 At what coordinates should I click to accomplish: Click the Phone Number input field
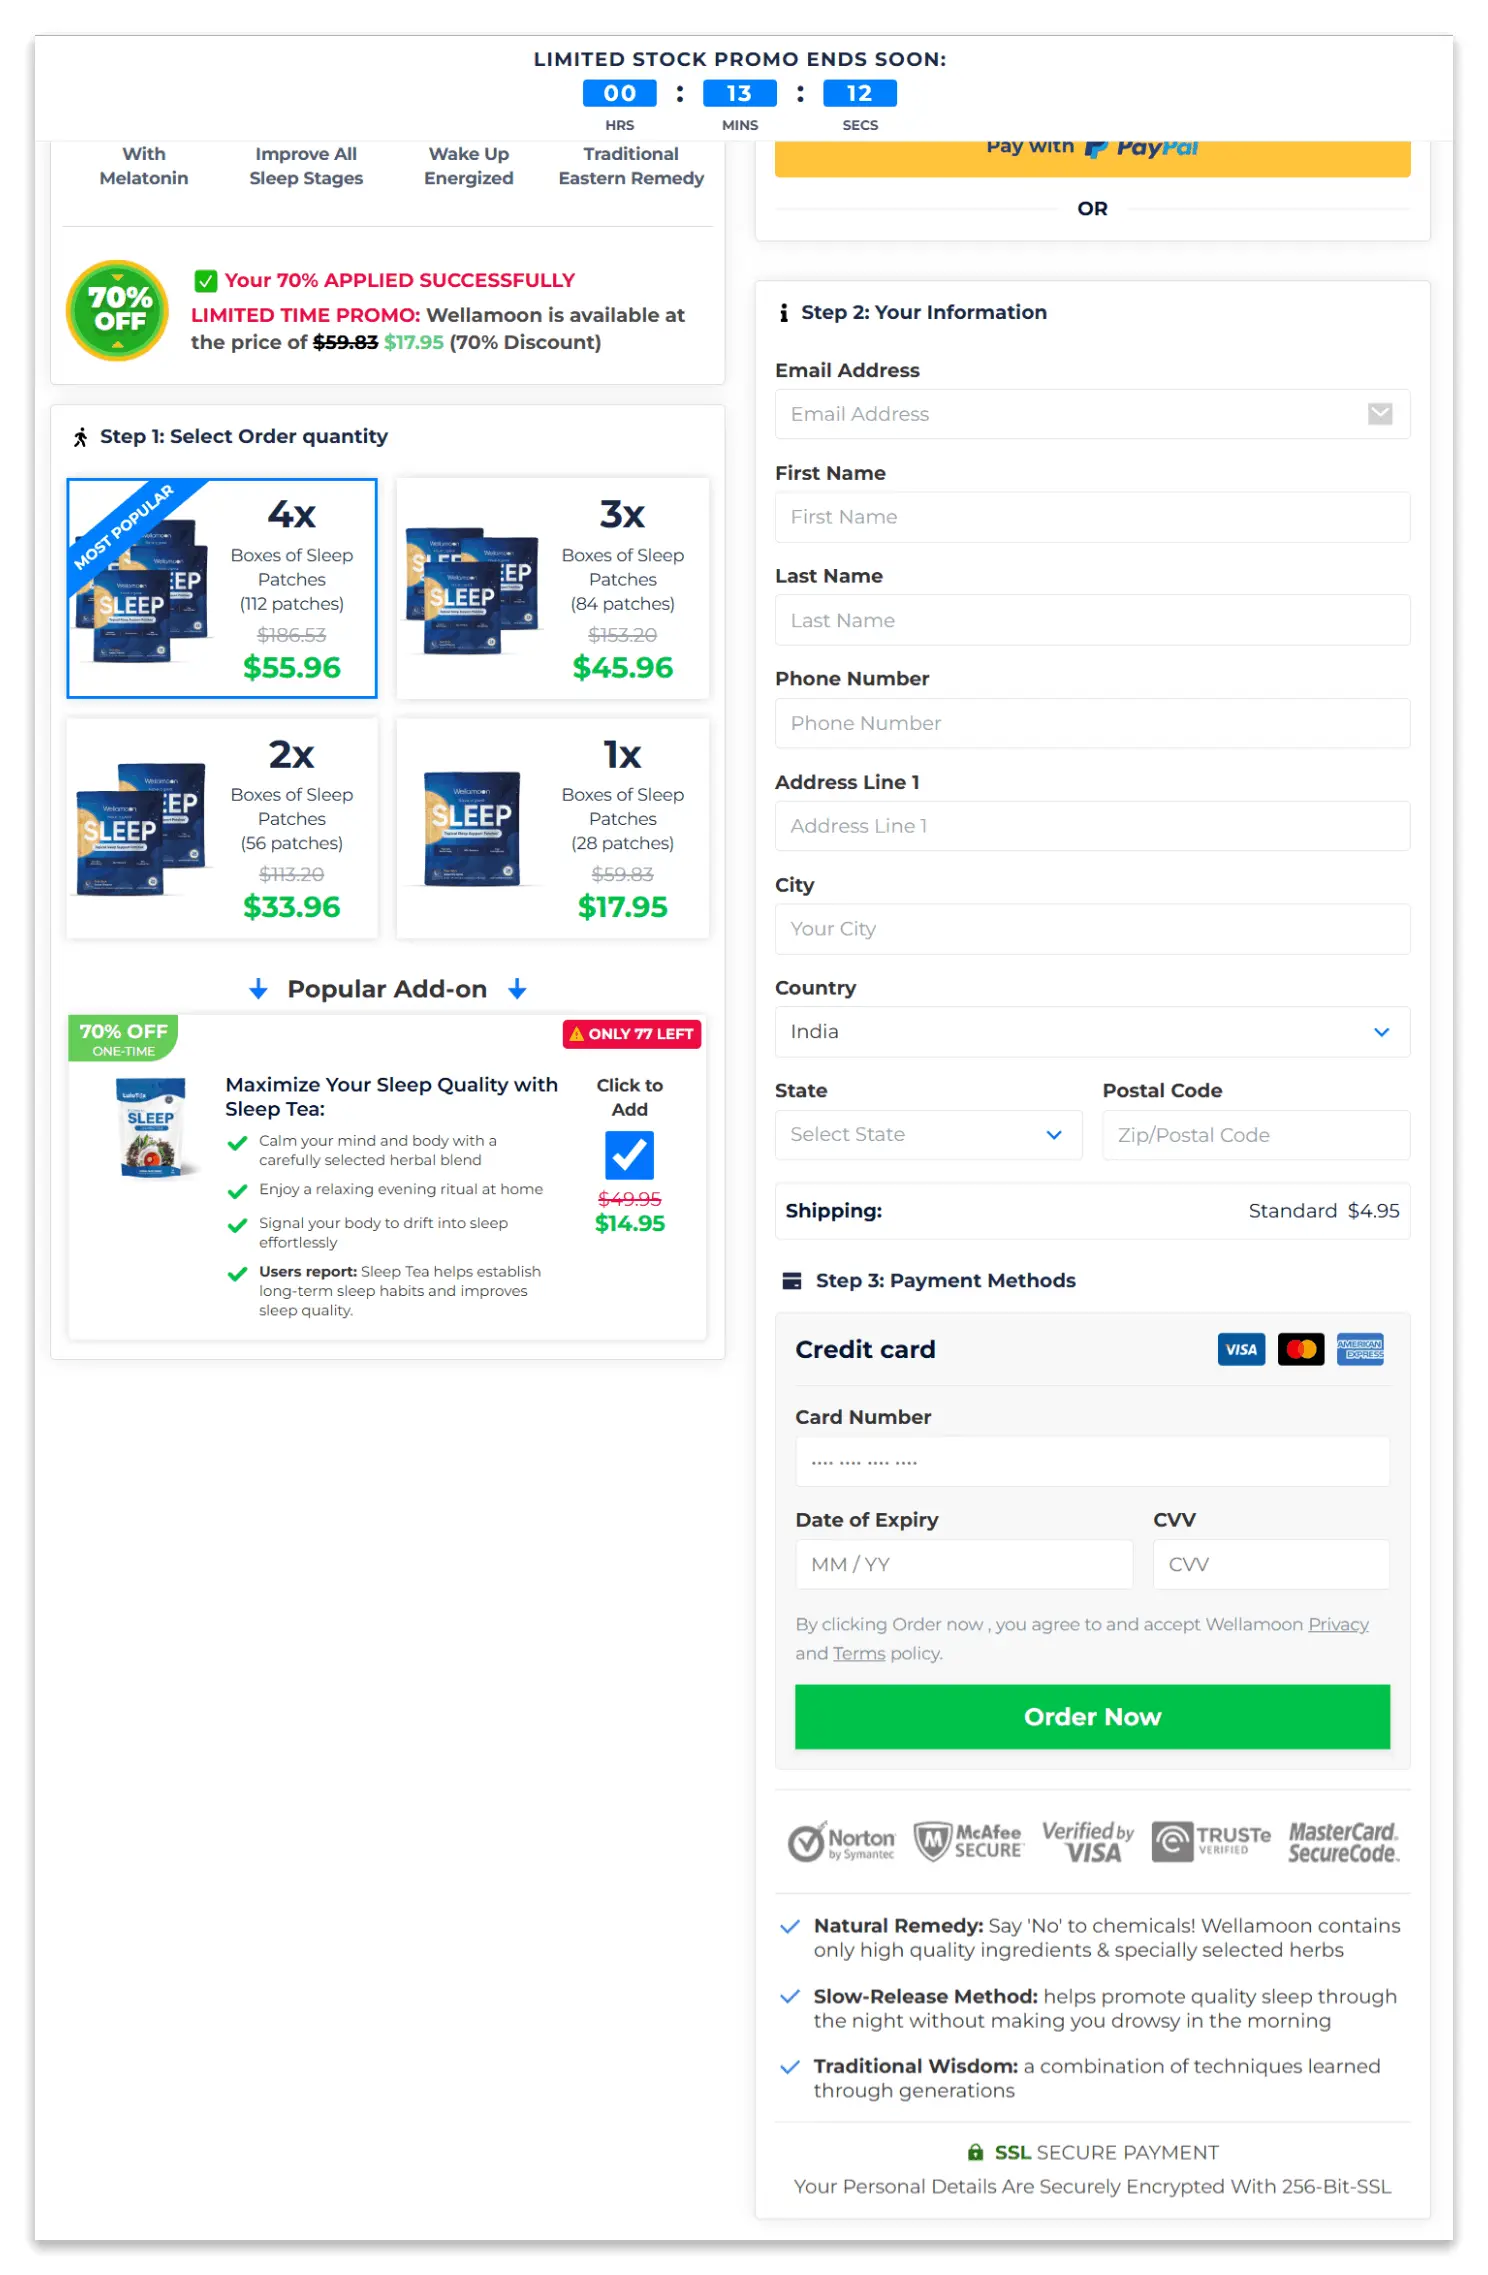point(1092,723)
